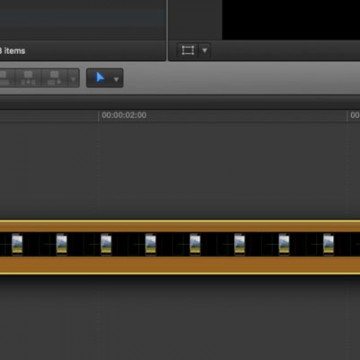
Task: Open the tools pop-up menu arrow
Action: (x=116, y=79)
